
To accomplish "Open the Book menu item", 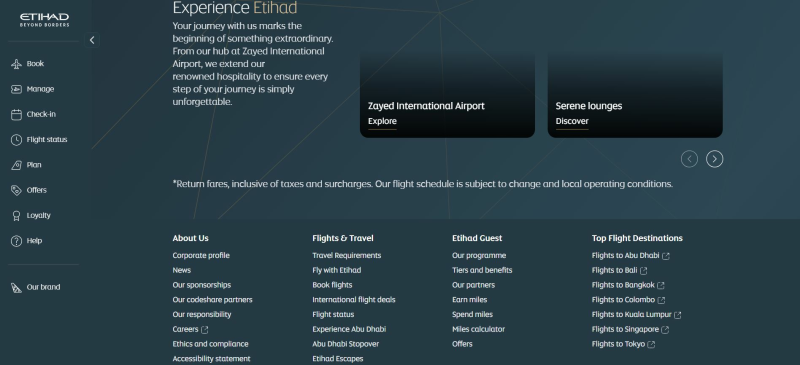I will coord(35,64).
